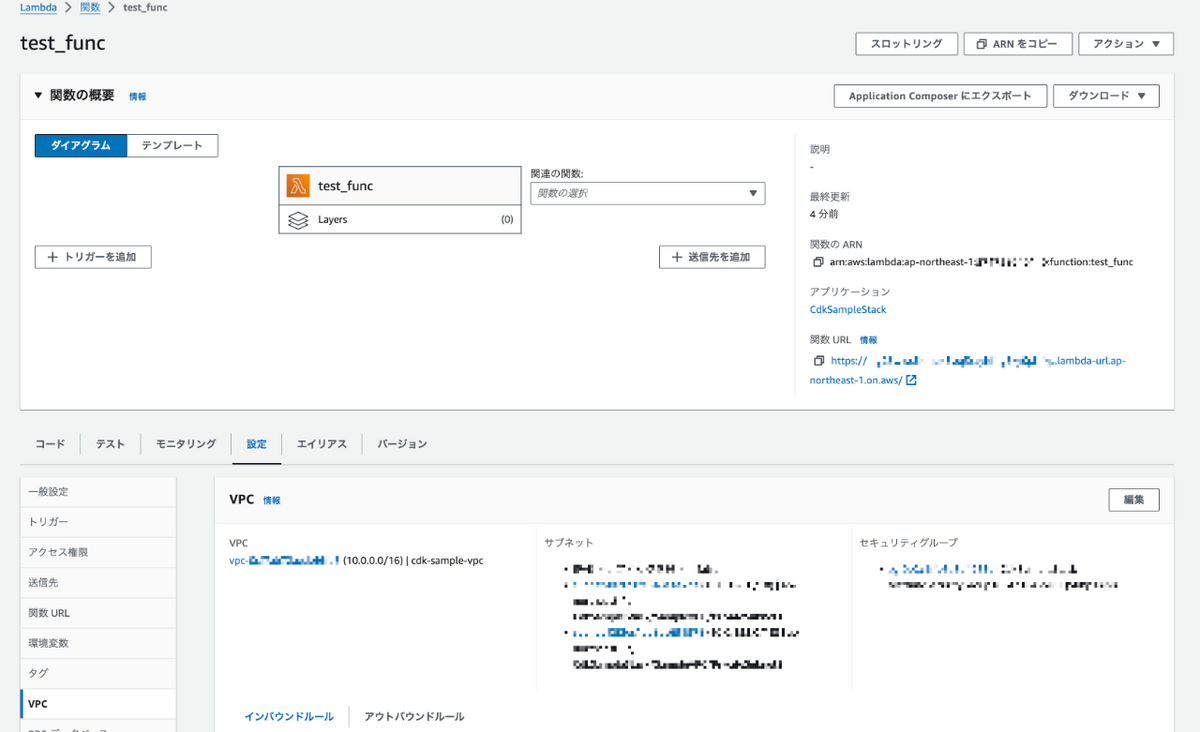The height and width of the screenshot is (732, 1200).
Task: Click 情報 link beside VPC heading
Action: point(272,500)
